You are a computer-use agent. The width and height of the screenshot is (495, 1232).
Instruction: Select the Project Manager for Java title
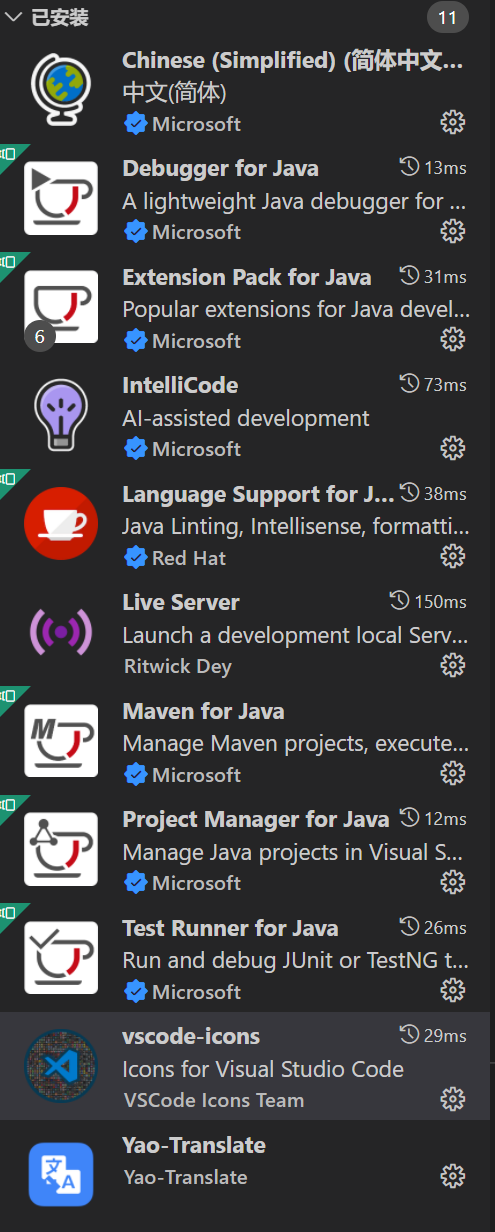click(255, 819)
